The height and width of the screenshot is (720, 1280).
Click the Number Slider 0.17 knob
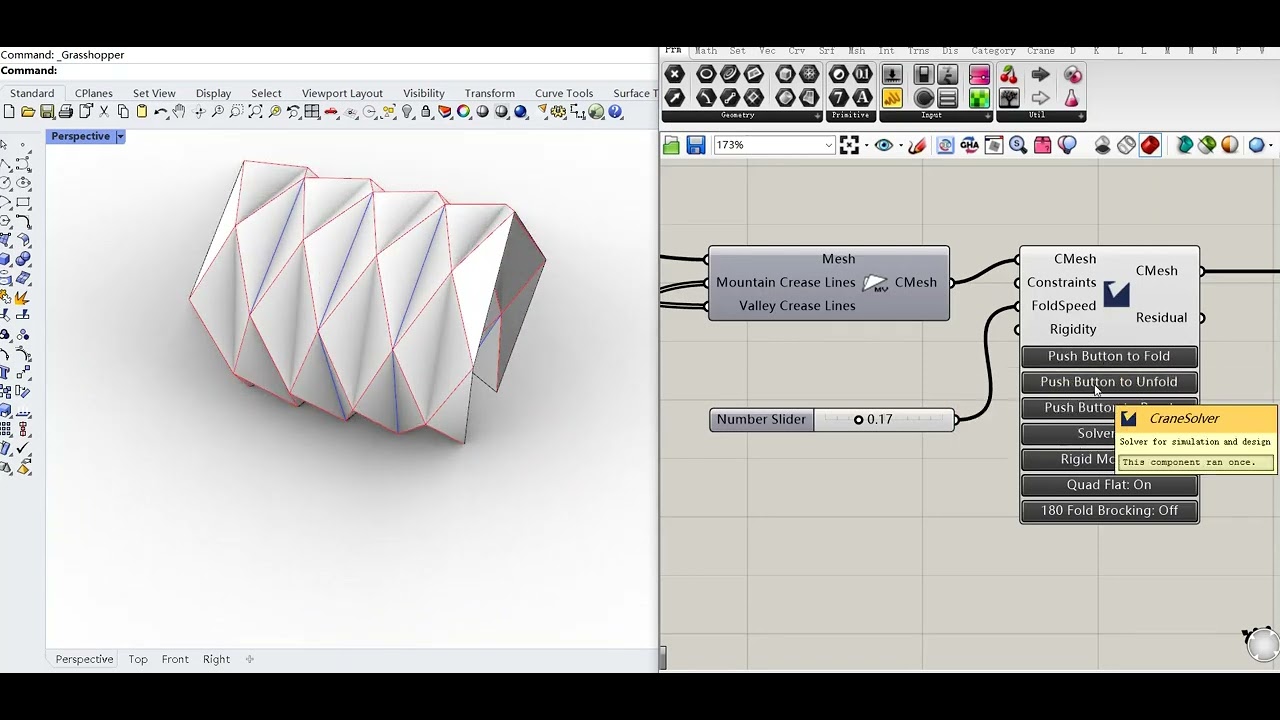858,420
